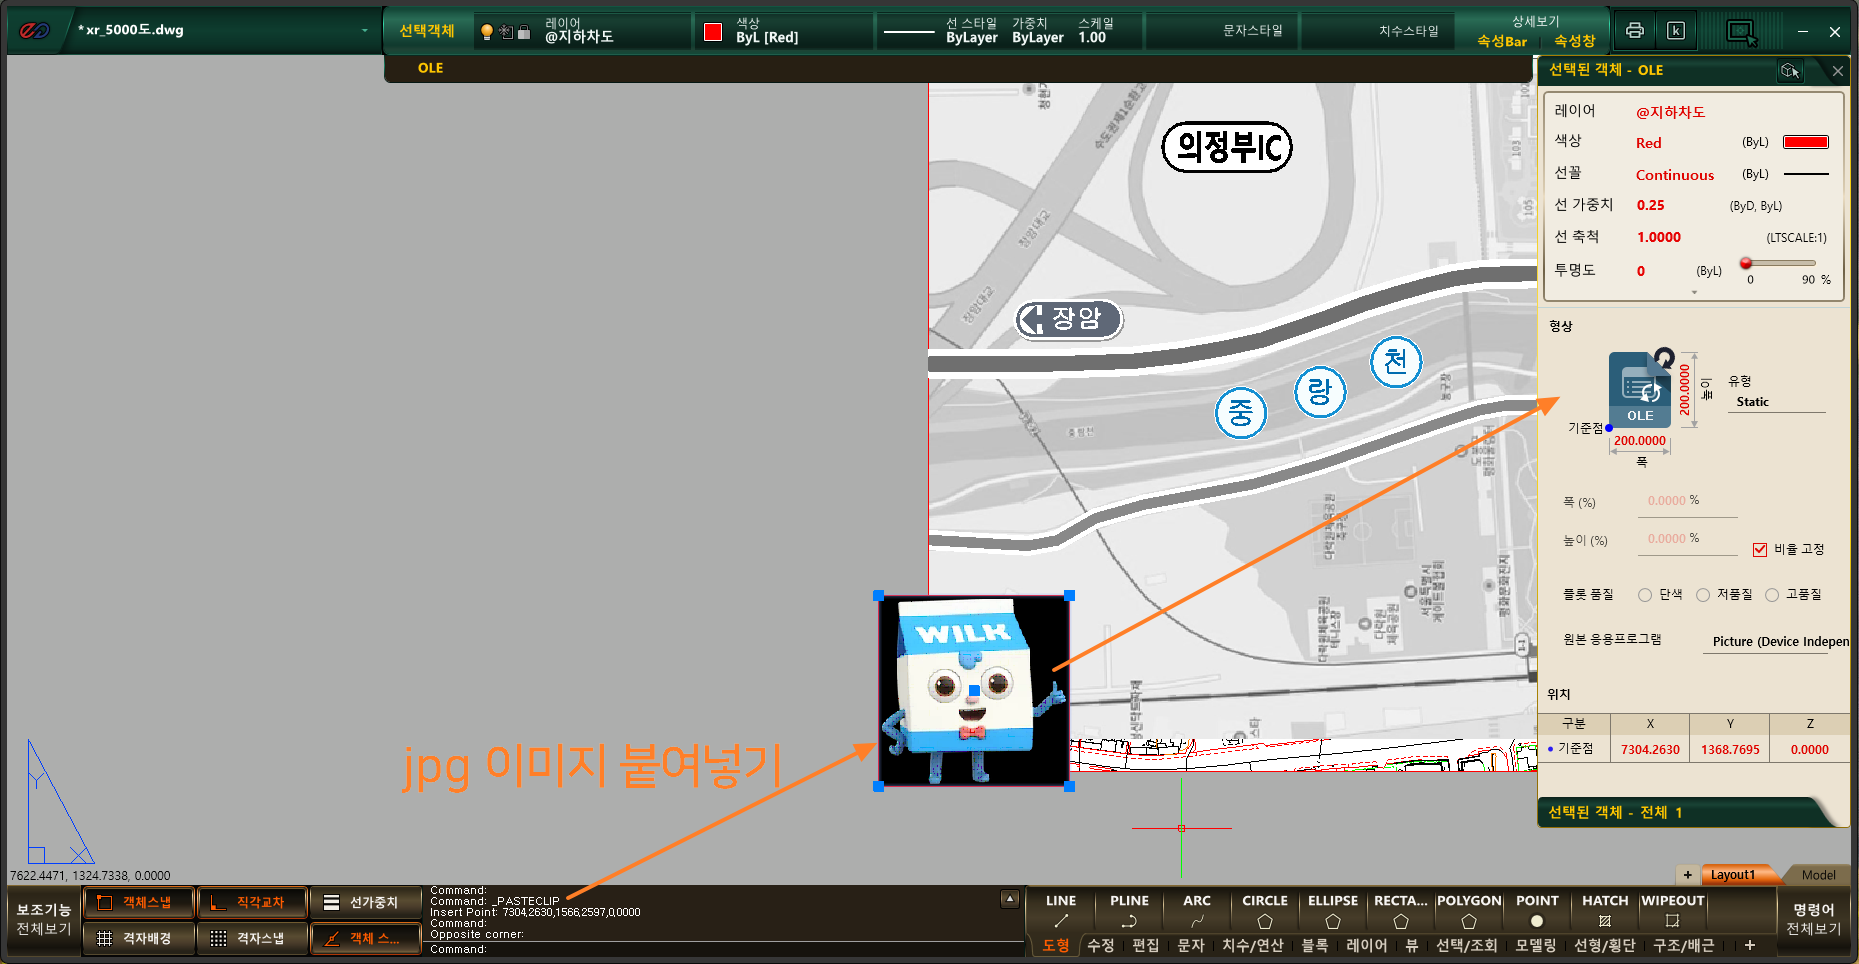Screen dimensions: 1859x964
Task: Click 보조기능 전체보기 button
Action: tap(44, 919)
